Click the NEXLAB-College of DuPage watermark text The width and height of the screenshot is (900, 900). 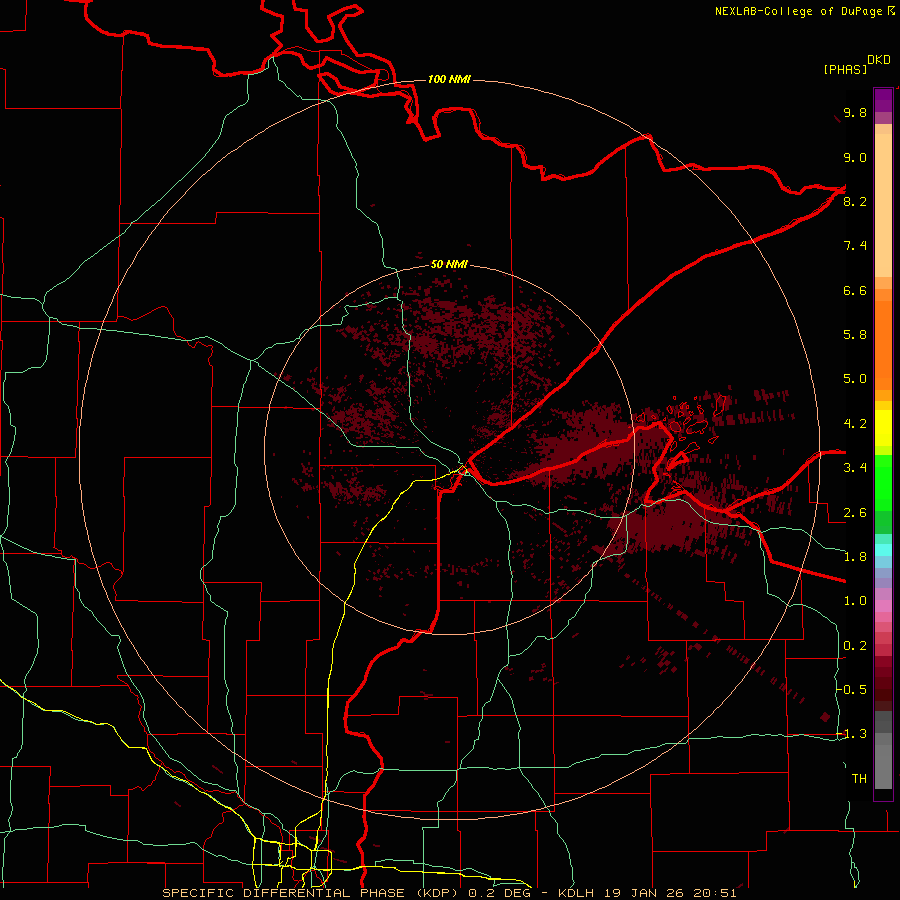coord(799,11)
